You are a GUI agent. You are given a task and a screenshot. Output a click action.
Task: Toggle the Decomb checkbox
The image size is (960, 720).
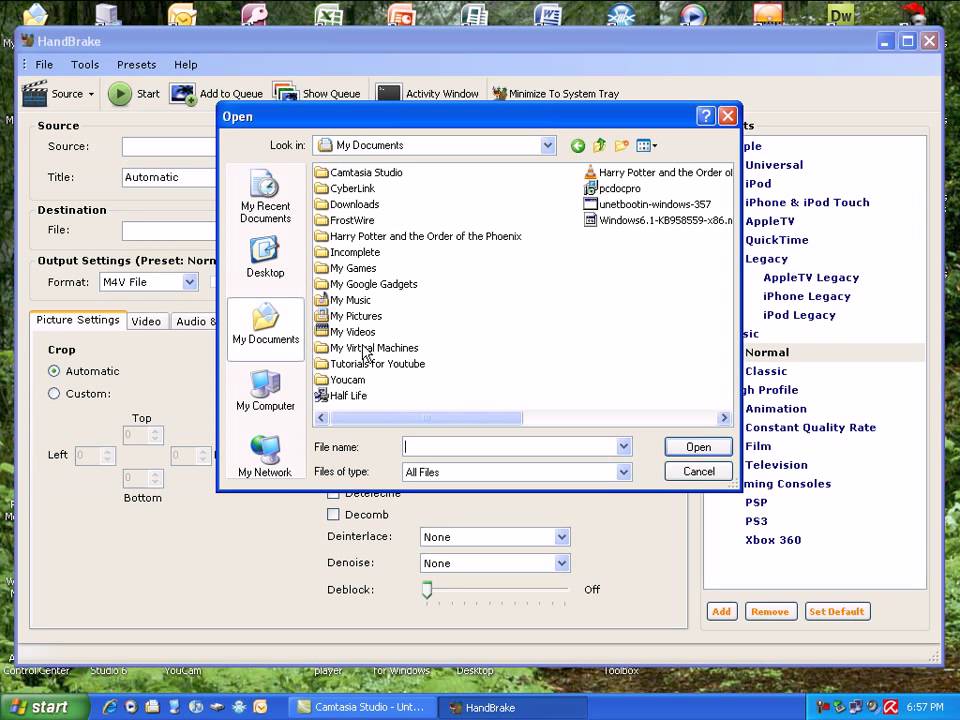pos(333,514)
